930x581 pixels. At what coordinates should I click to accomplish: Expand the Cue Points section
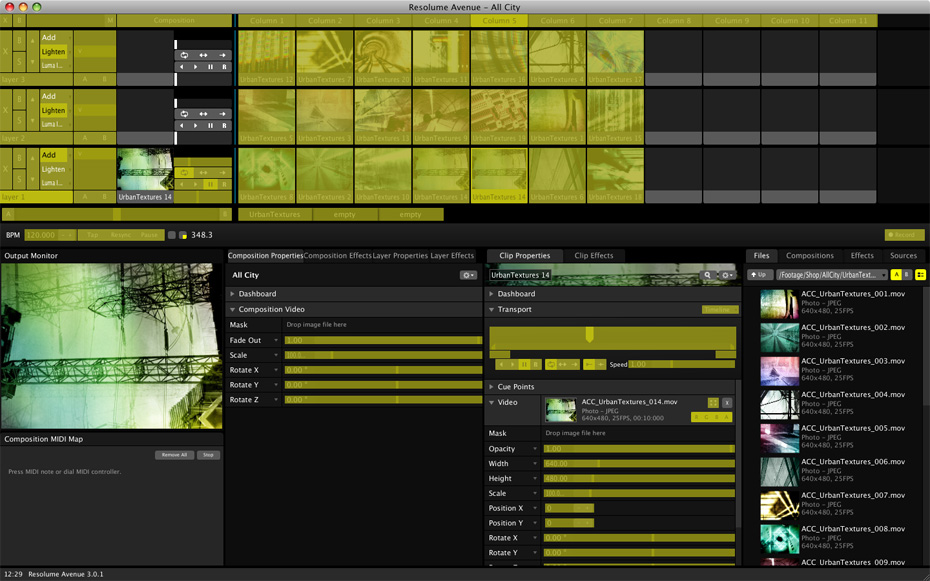[491, 387]
